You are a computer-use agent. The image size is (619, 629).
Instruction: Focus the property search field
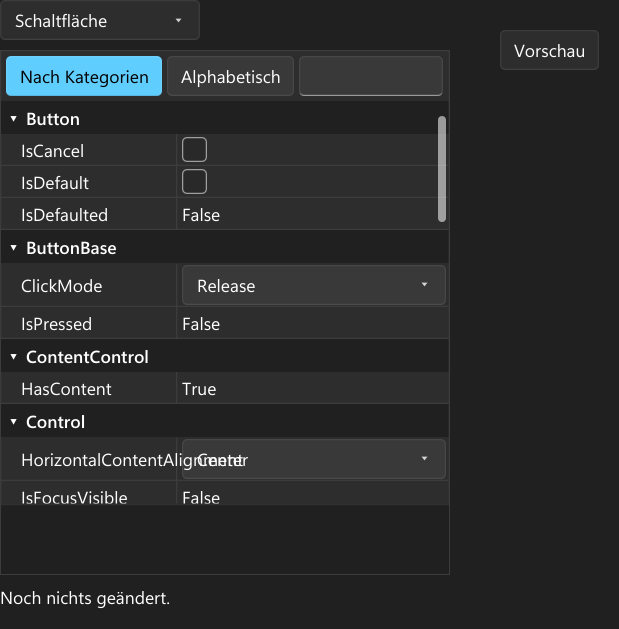coord(371,76)
